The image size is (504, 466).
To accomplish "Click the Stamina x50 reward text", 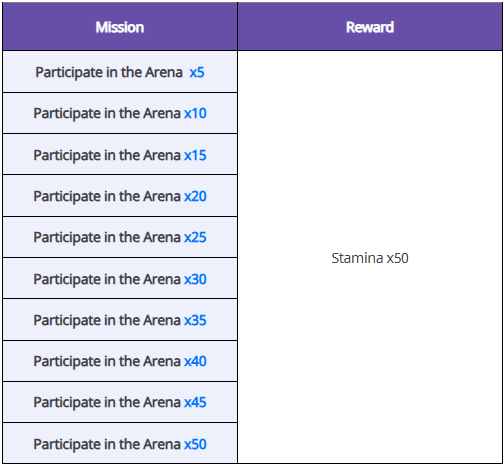I will pos(370,258).
